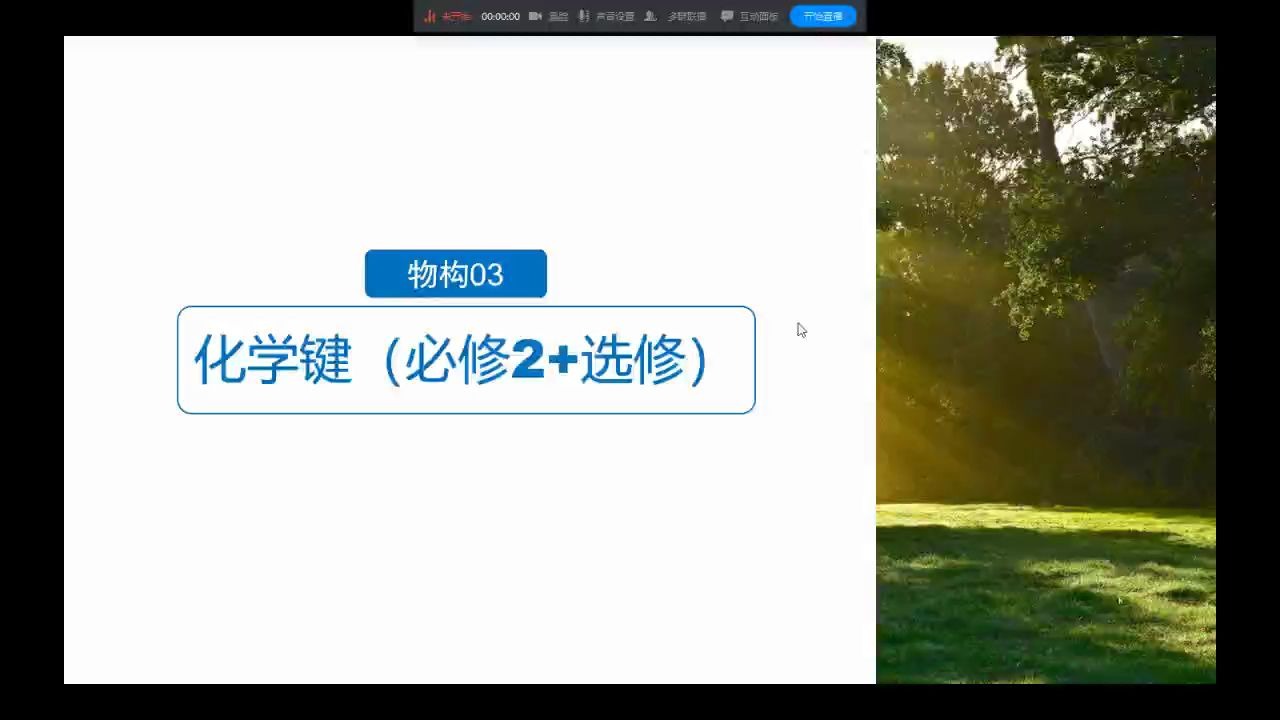
Task: Click the red 未开播 live status indicator
Action: pyautogui.click(x=456, y=15)
